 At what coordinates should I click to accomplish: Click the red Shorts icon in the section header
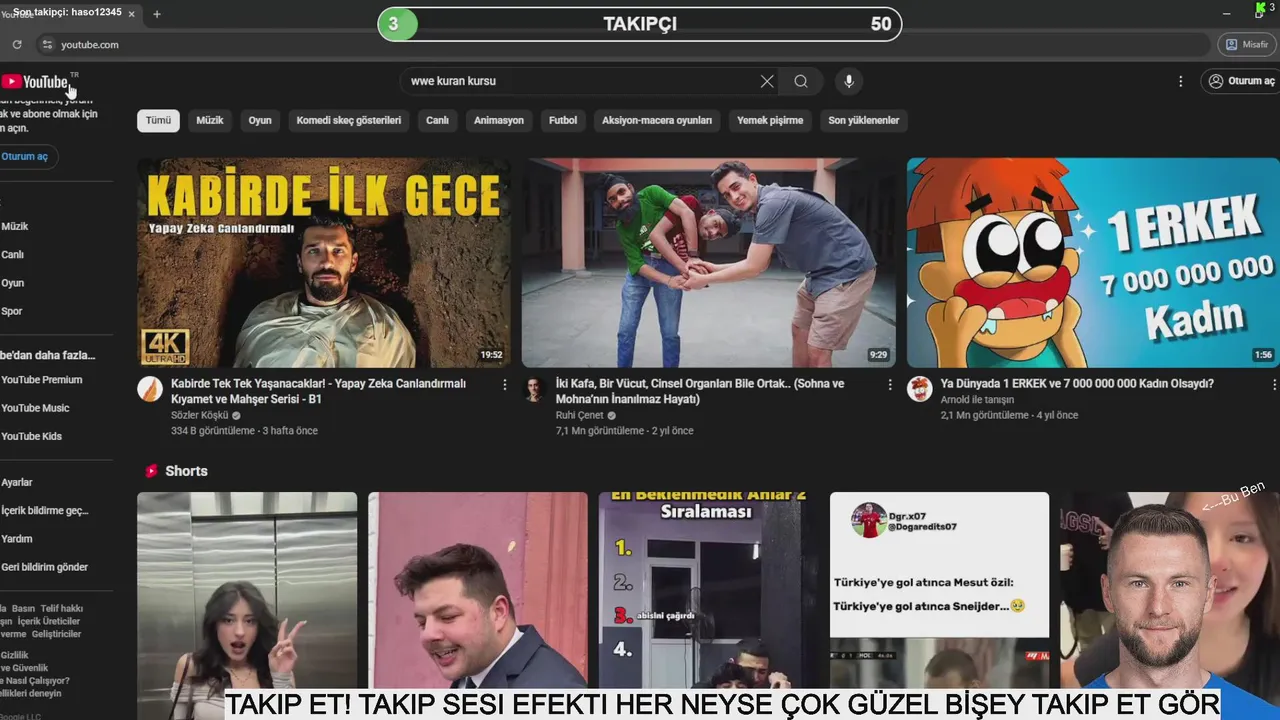pyautogui.click(x=151, y=471)
